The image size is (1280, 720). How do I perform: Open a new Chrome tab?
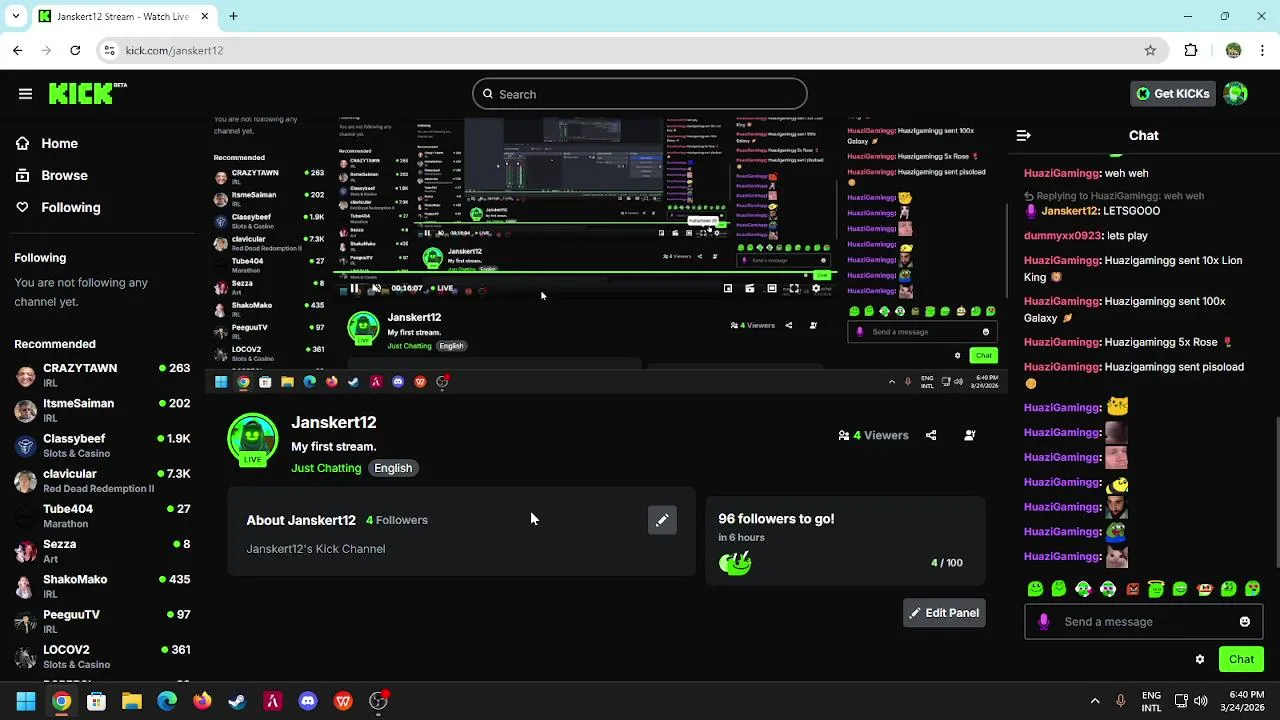(233, 16)
